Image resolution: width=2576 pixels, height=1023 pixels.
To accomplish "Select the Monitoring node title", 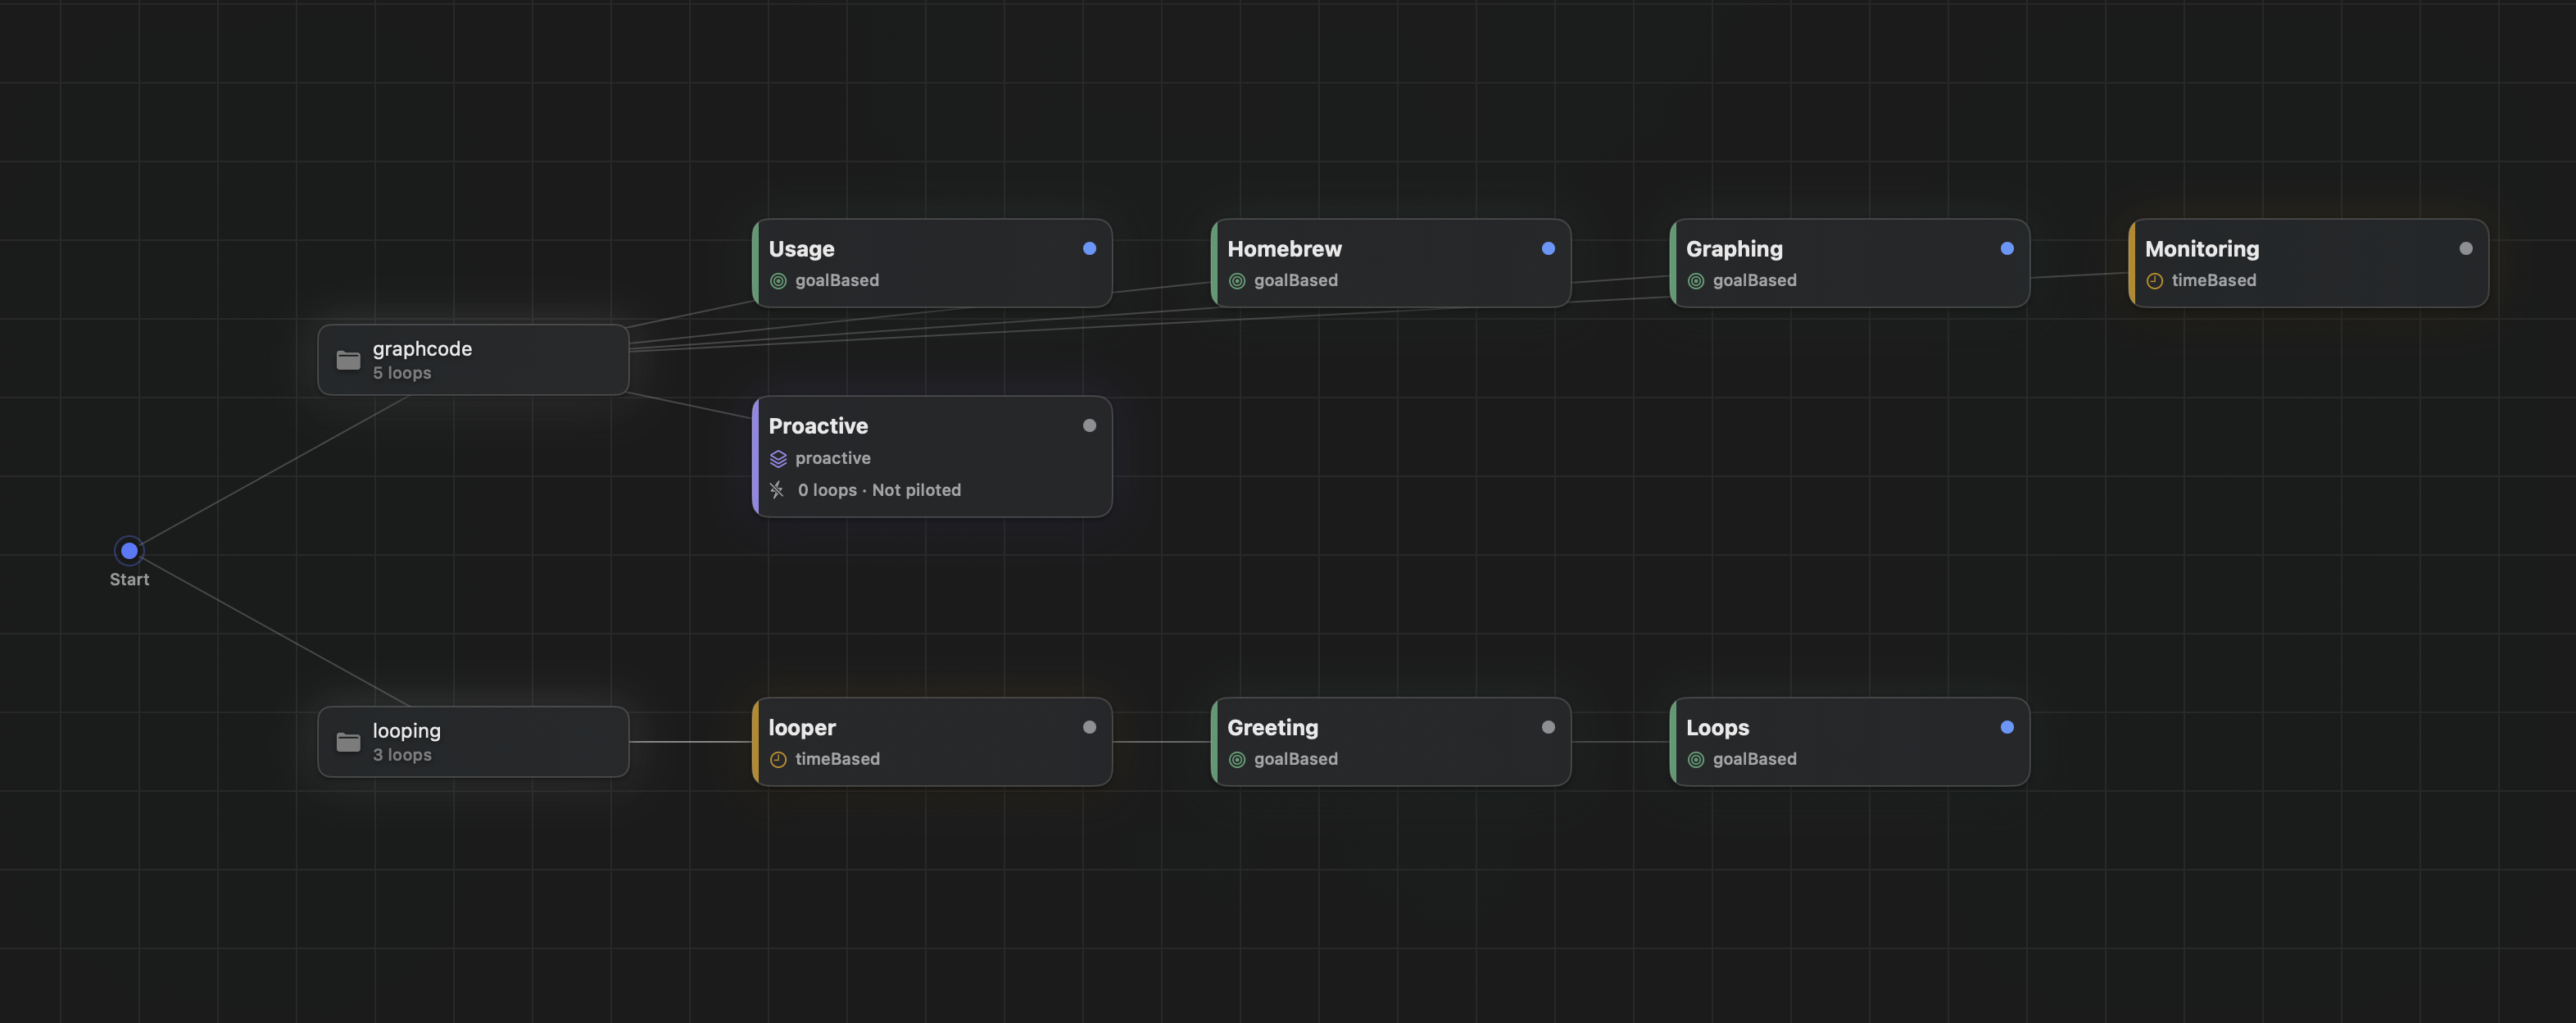I will [2202, 249].
